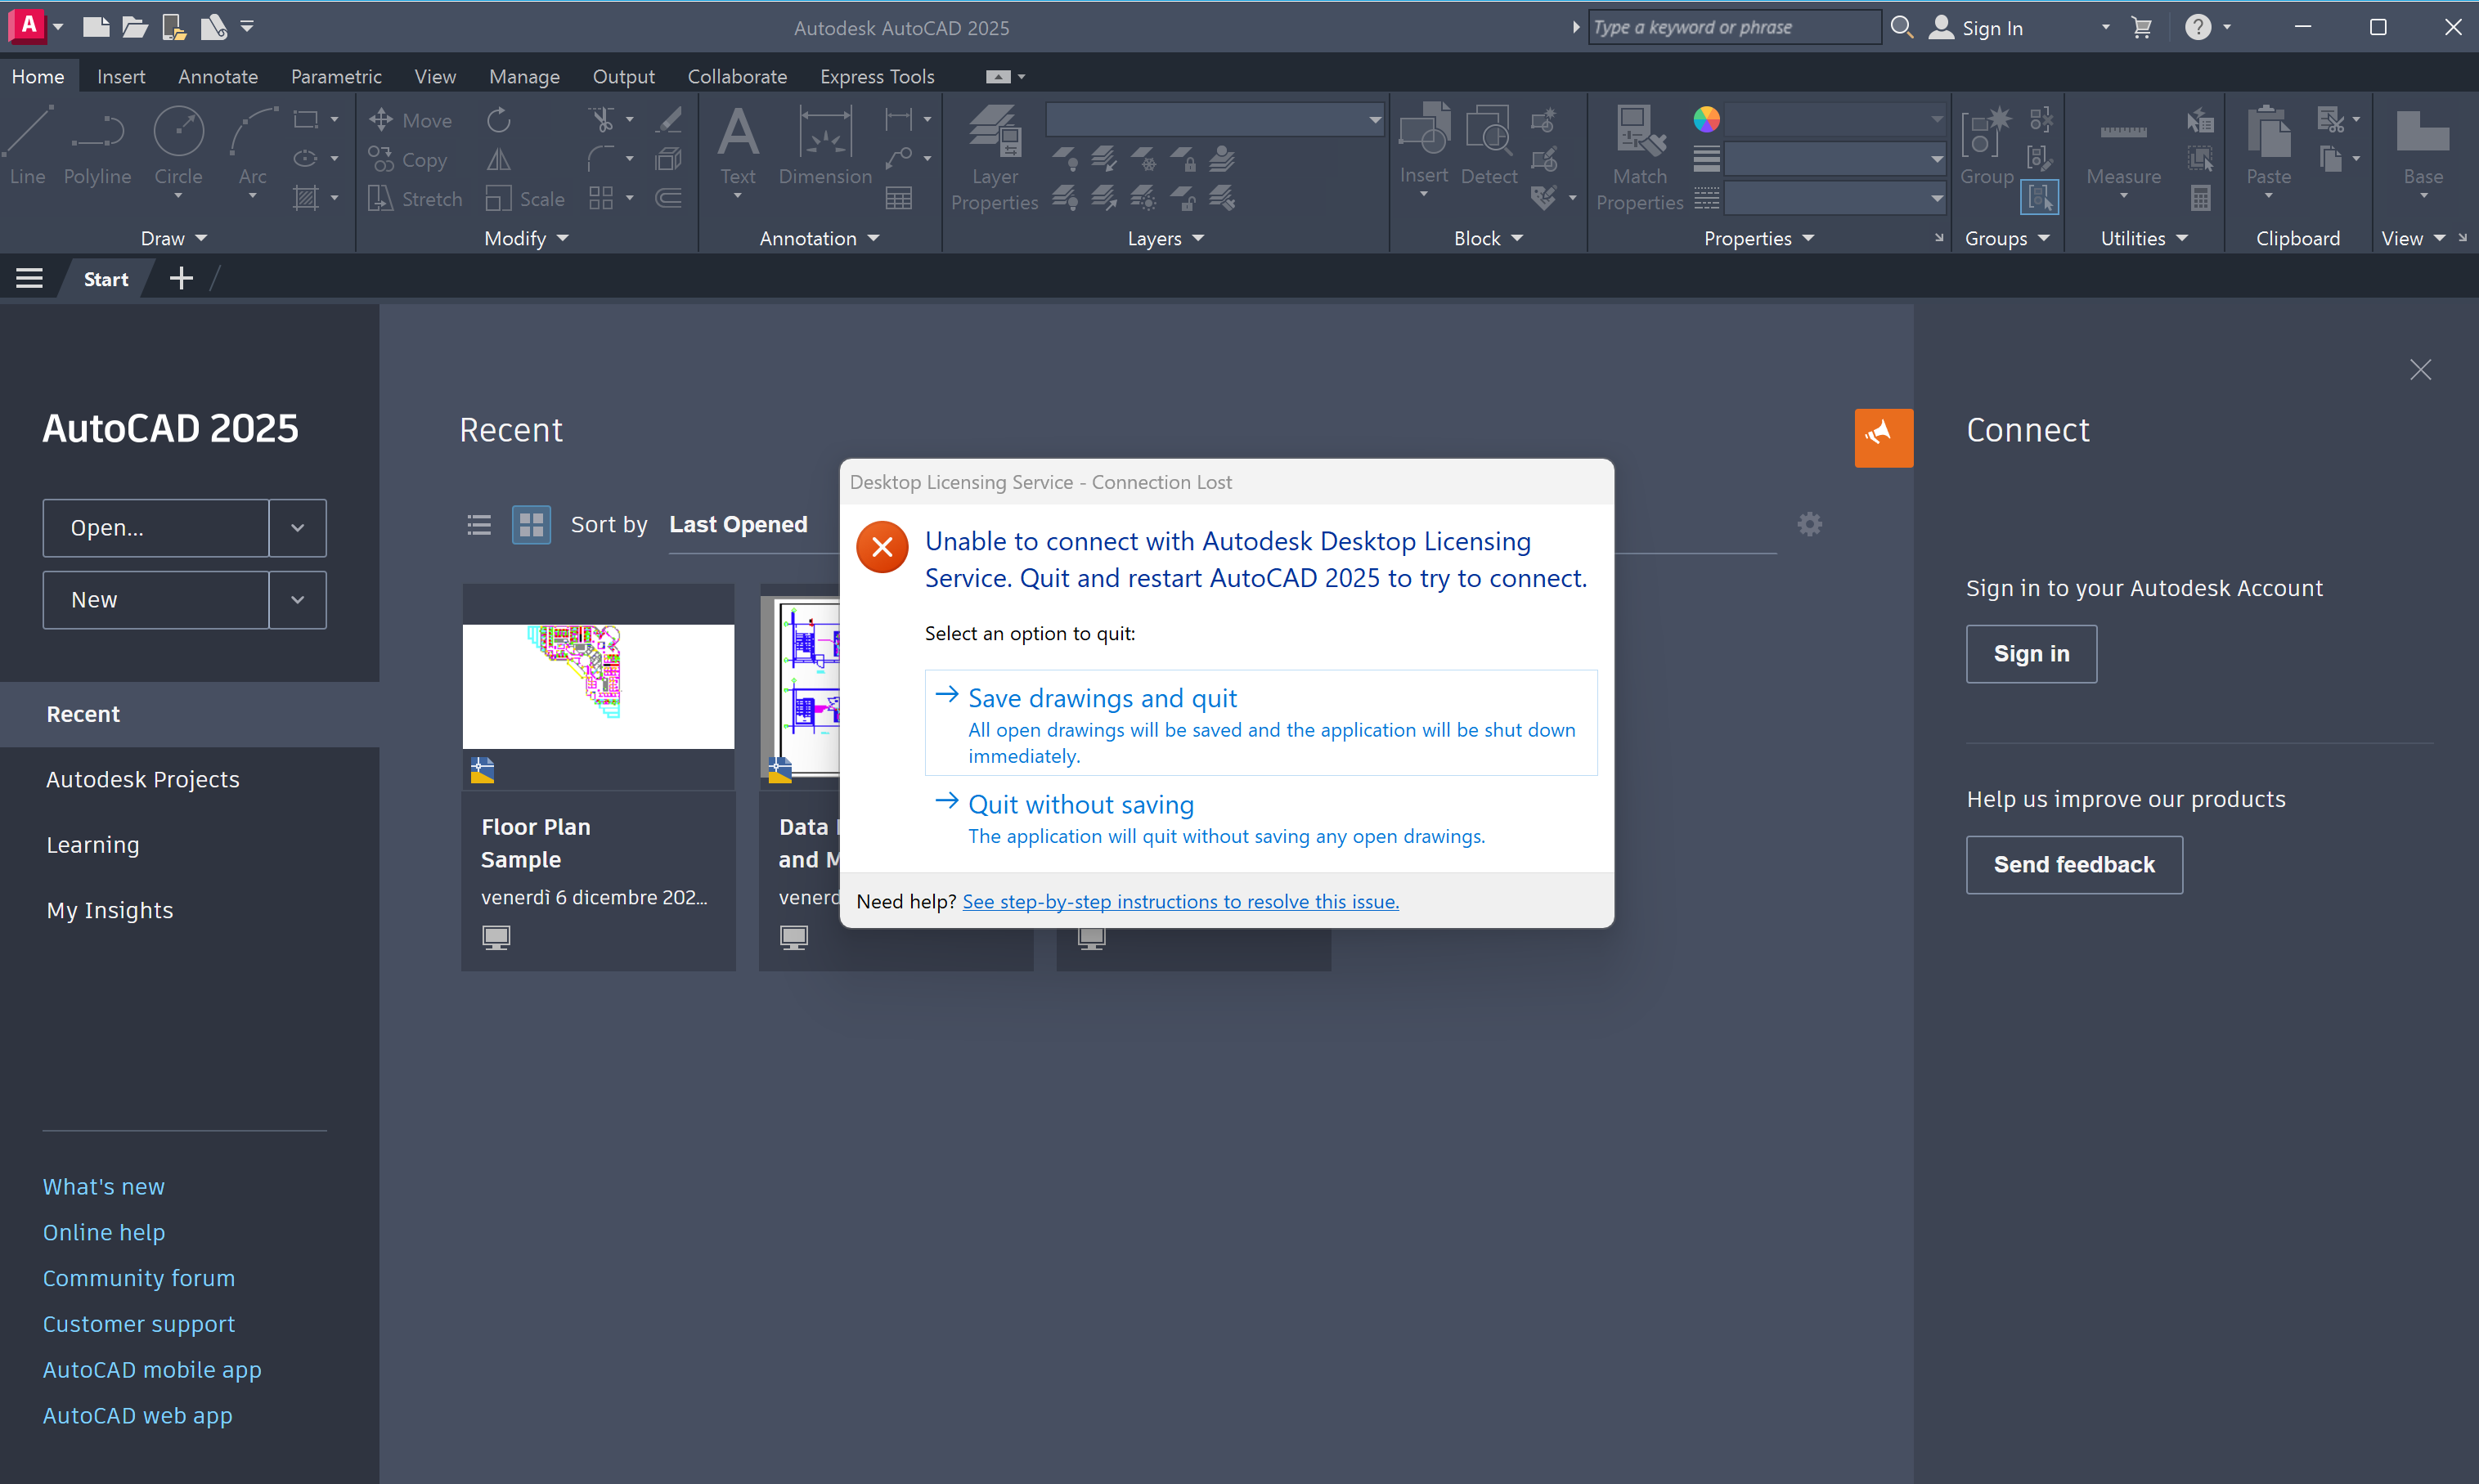Image resolution: width=2479 pixels, height=1484 pixels.
Task: Toggle the group selection button in Groups panel
Action: [2040, 197]
